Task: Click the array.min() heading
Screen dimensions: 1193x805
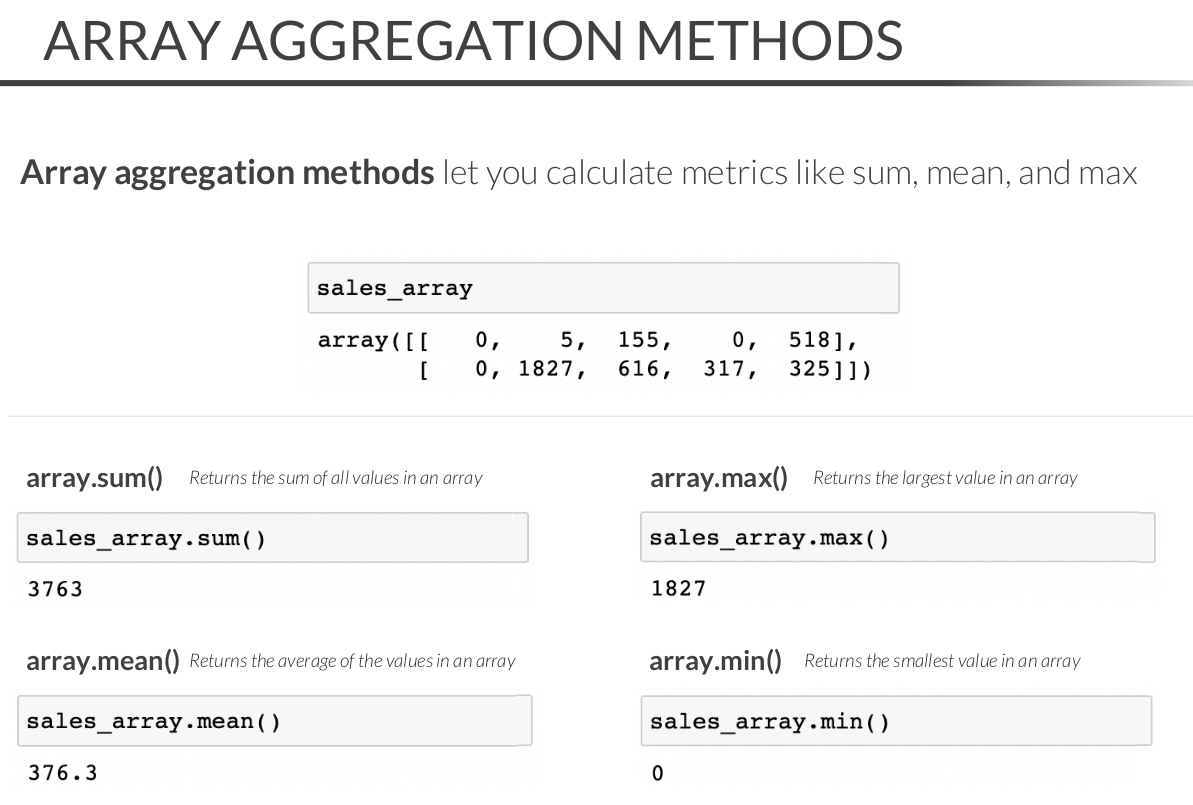Action: click(x=715, y=661)
